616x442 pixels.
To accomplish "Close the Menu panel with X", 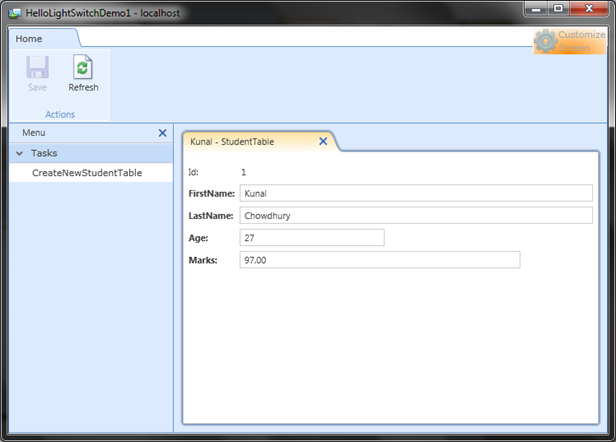I will click(162, 133).
